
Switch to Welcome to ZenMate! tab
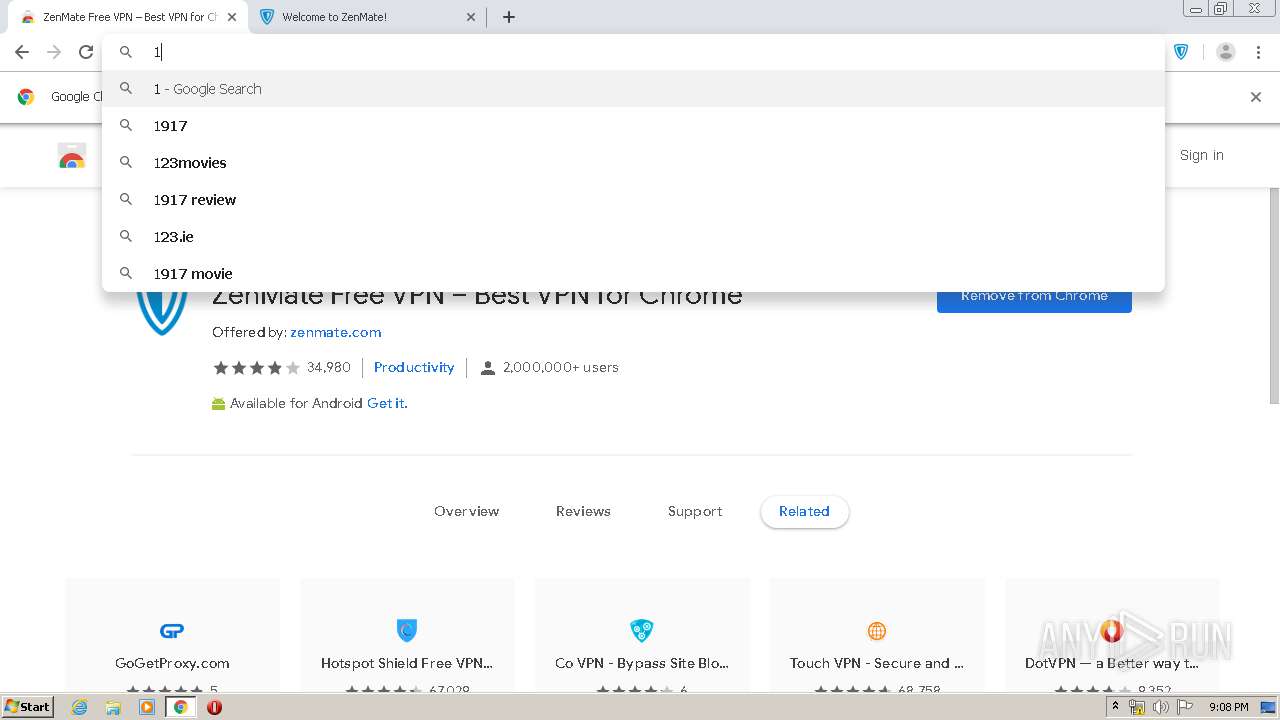(x=368, y=17)
